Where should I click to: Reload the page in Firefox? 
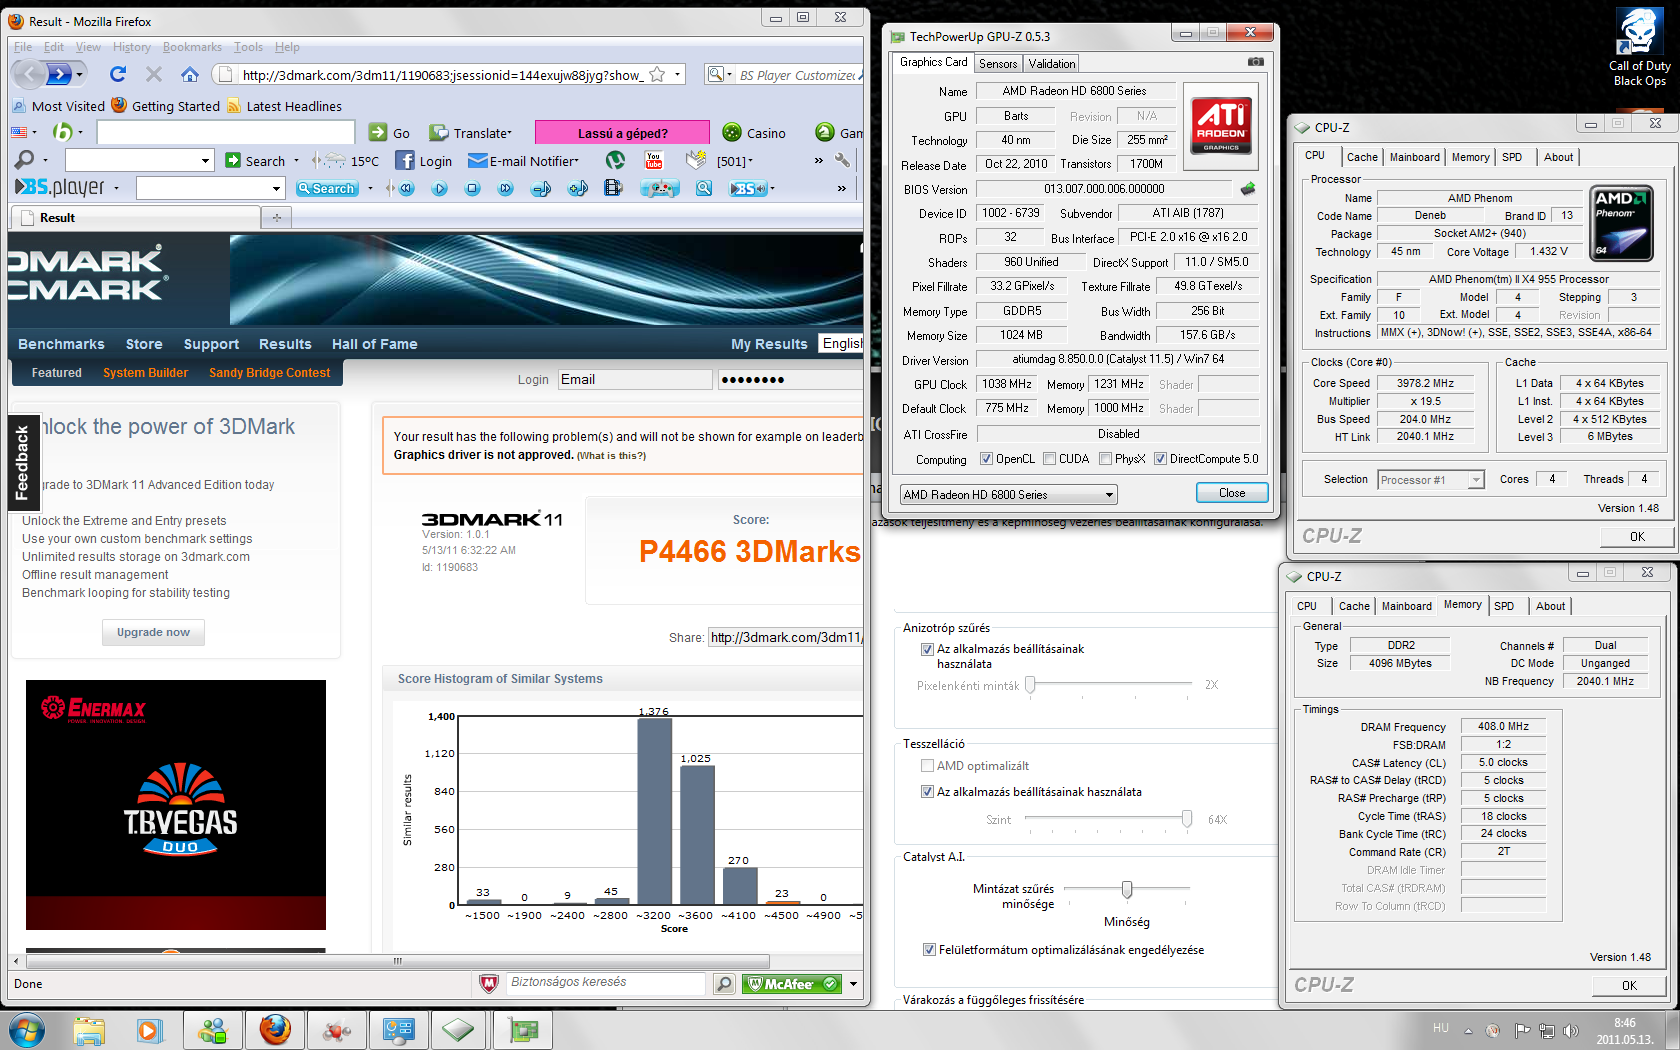tap(118, 74)
